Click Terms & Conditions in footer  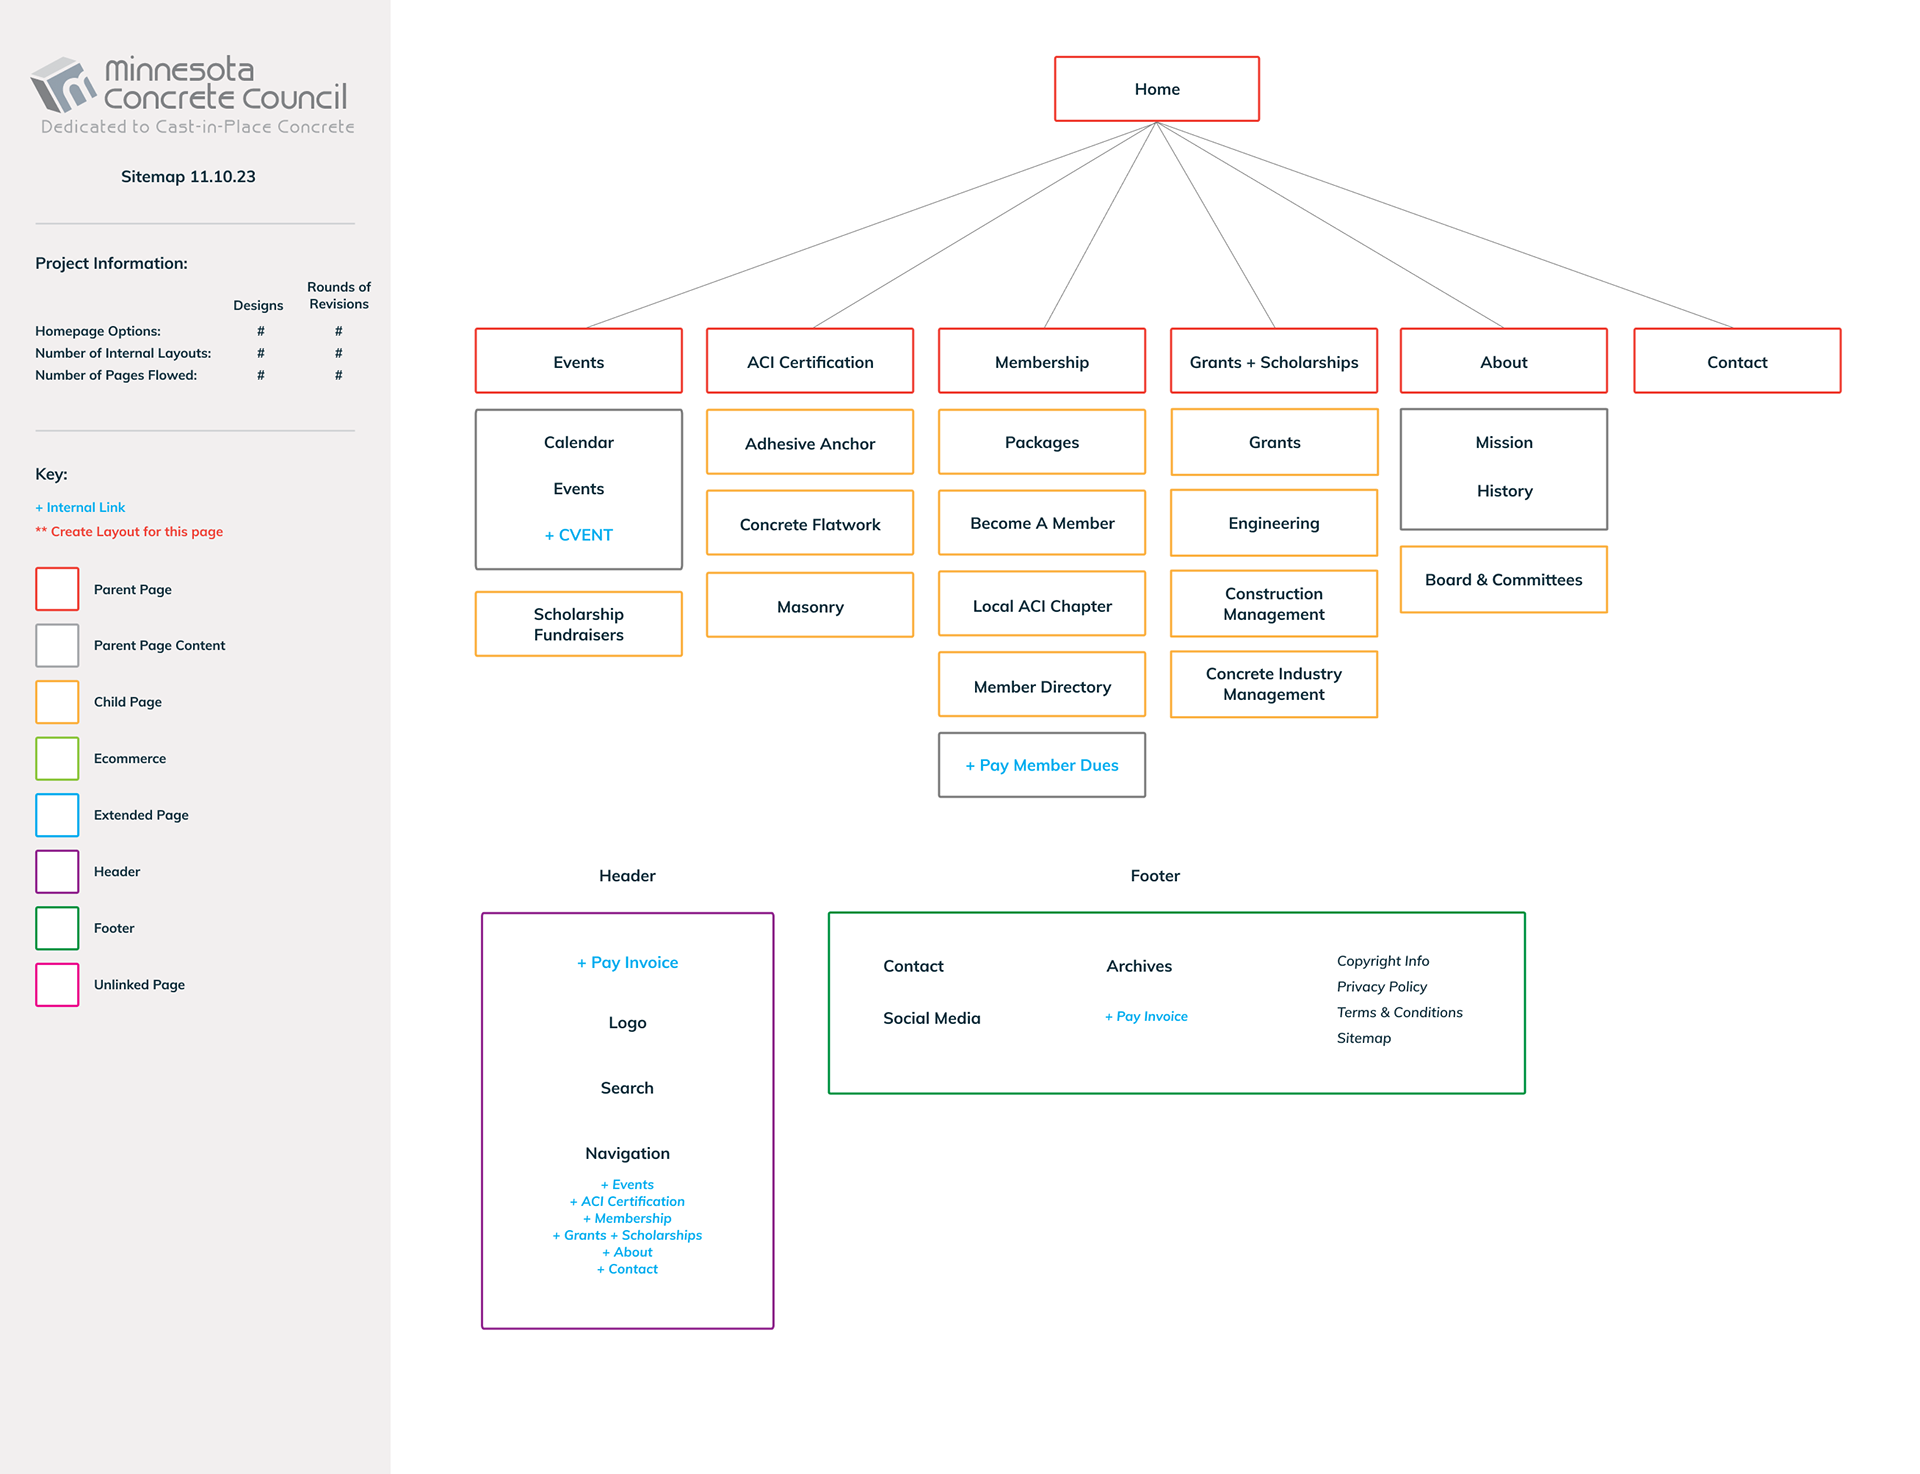tap(1399, 1012)
